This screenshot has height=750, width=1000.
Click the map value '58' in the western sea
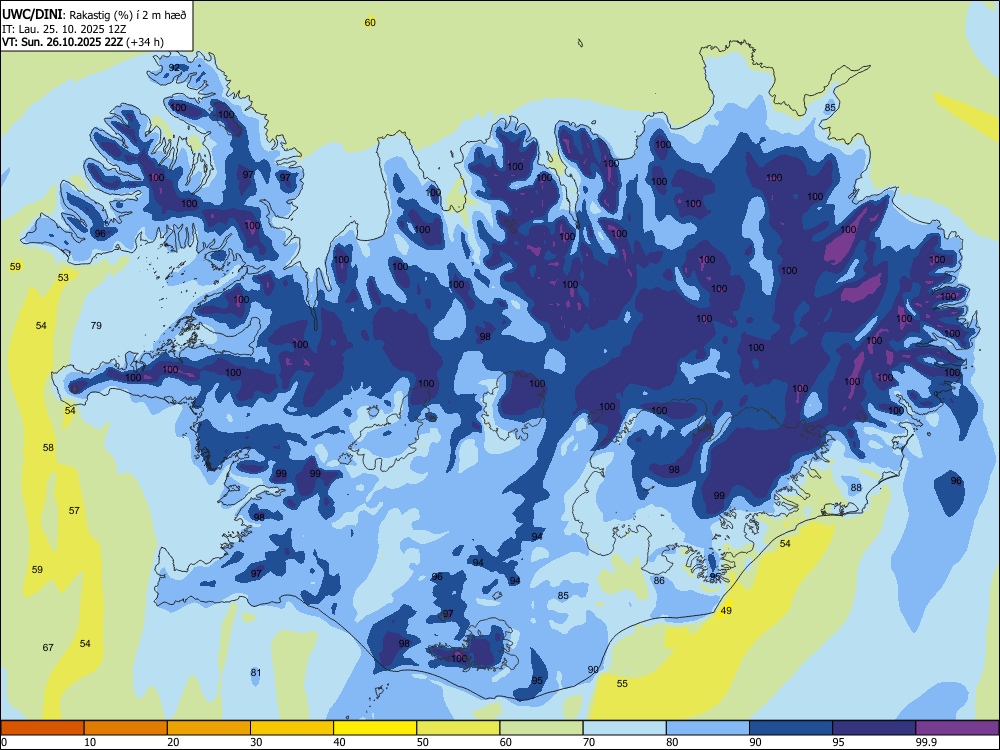coord(48,448)
